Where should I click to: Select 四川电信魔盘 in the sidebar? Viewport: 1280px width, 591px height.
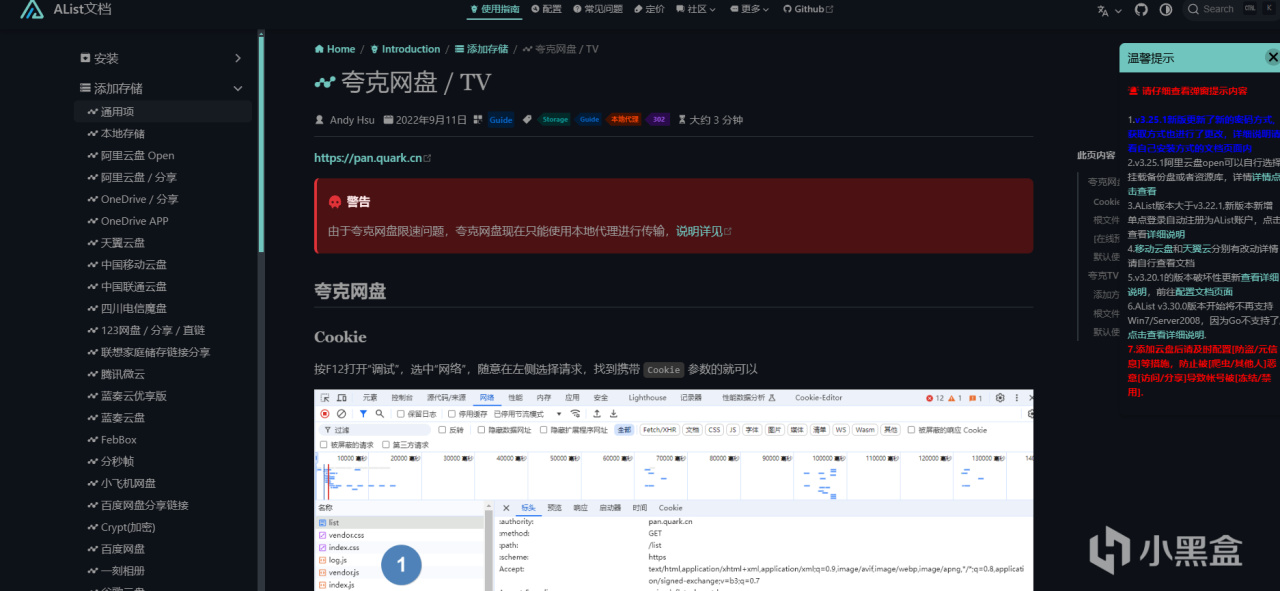point(162,308)
